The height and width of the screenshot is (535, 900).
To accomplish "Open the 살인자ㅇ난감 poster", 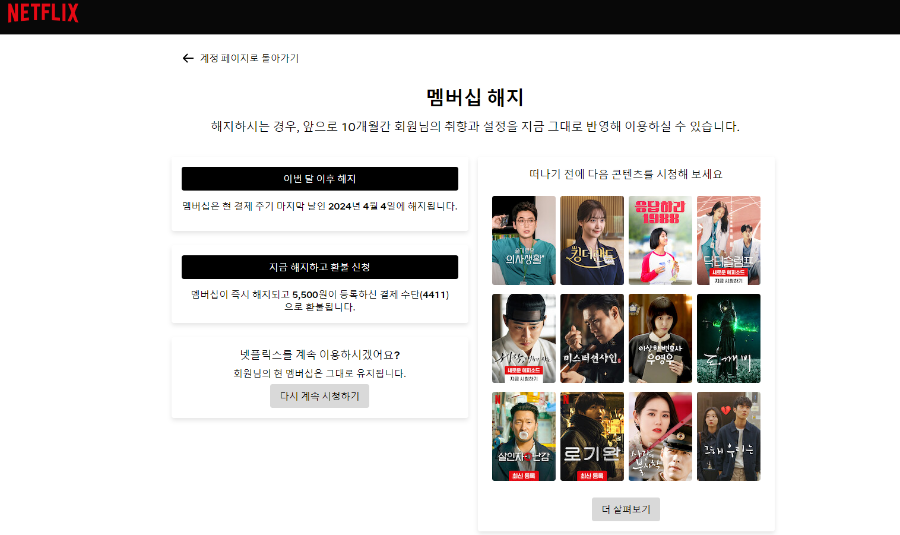I will [523, 436].
